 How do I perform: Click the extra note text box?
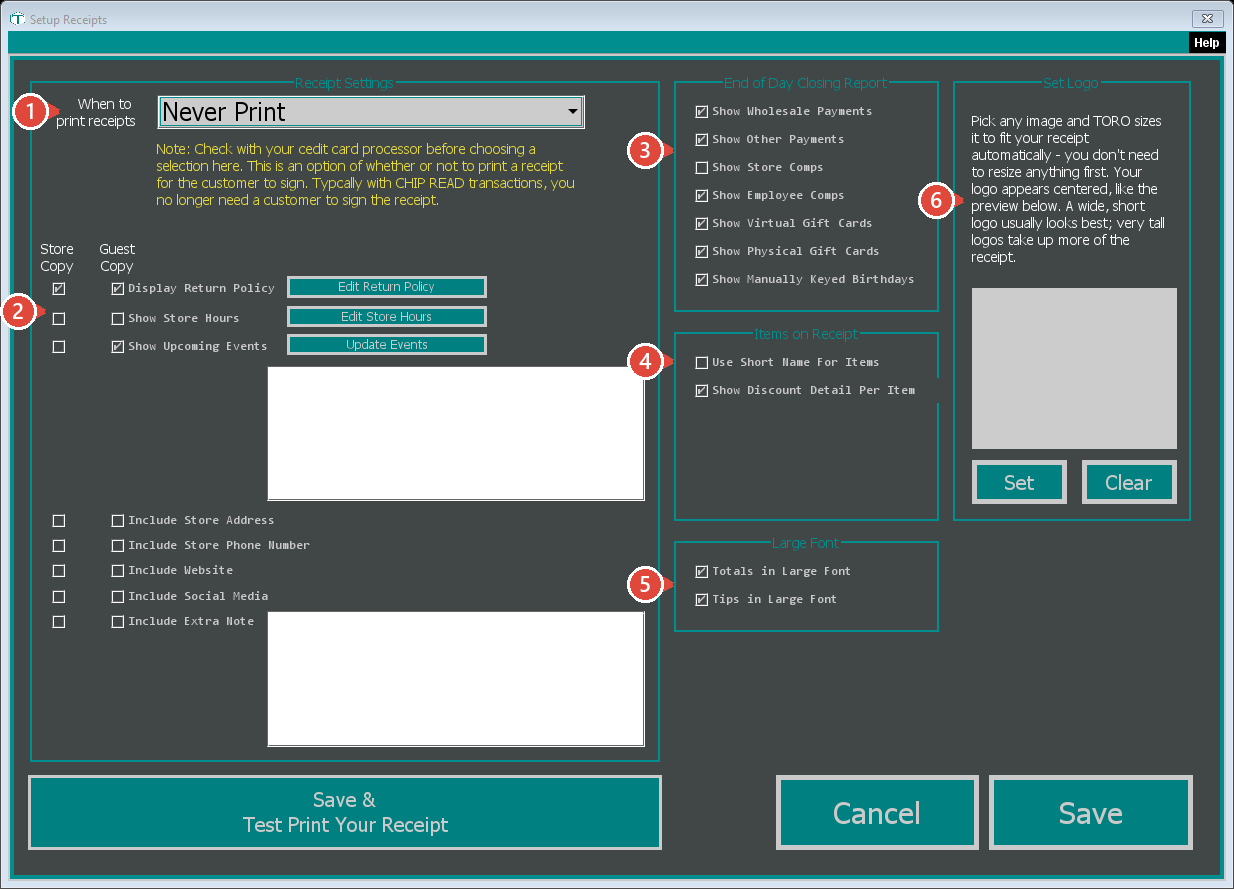pyautogui.click(x=456, y=679)
